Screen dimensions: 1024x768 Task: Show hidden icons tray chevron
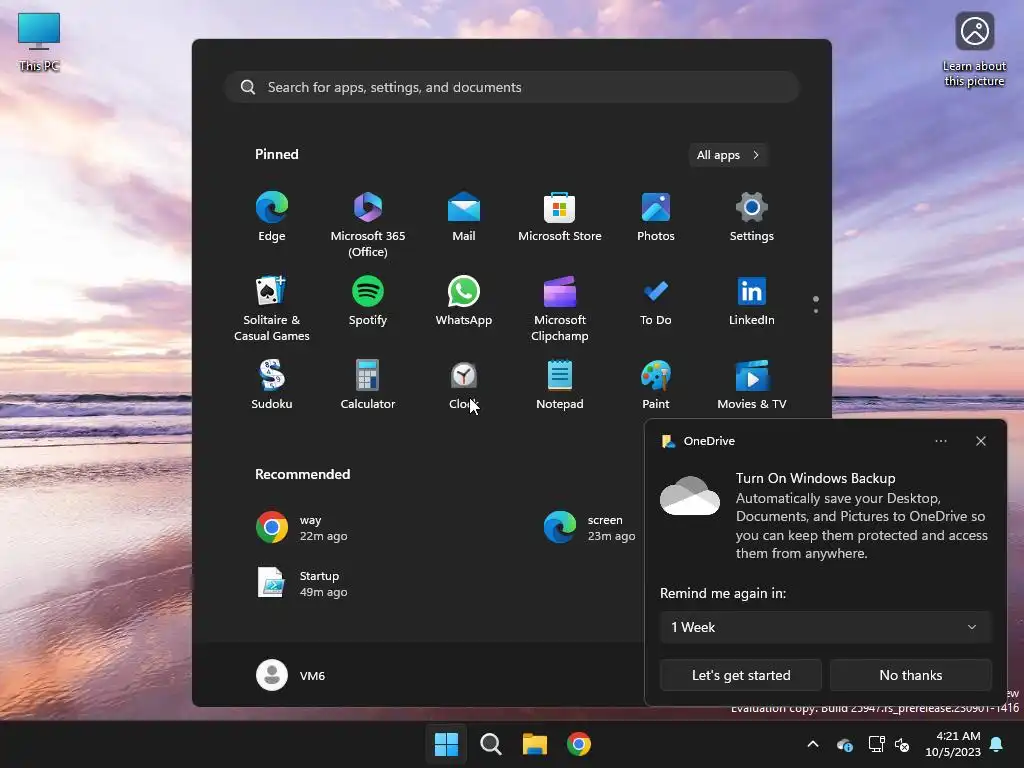tap(813, 744)
